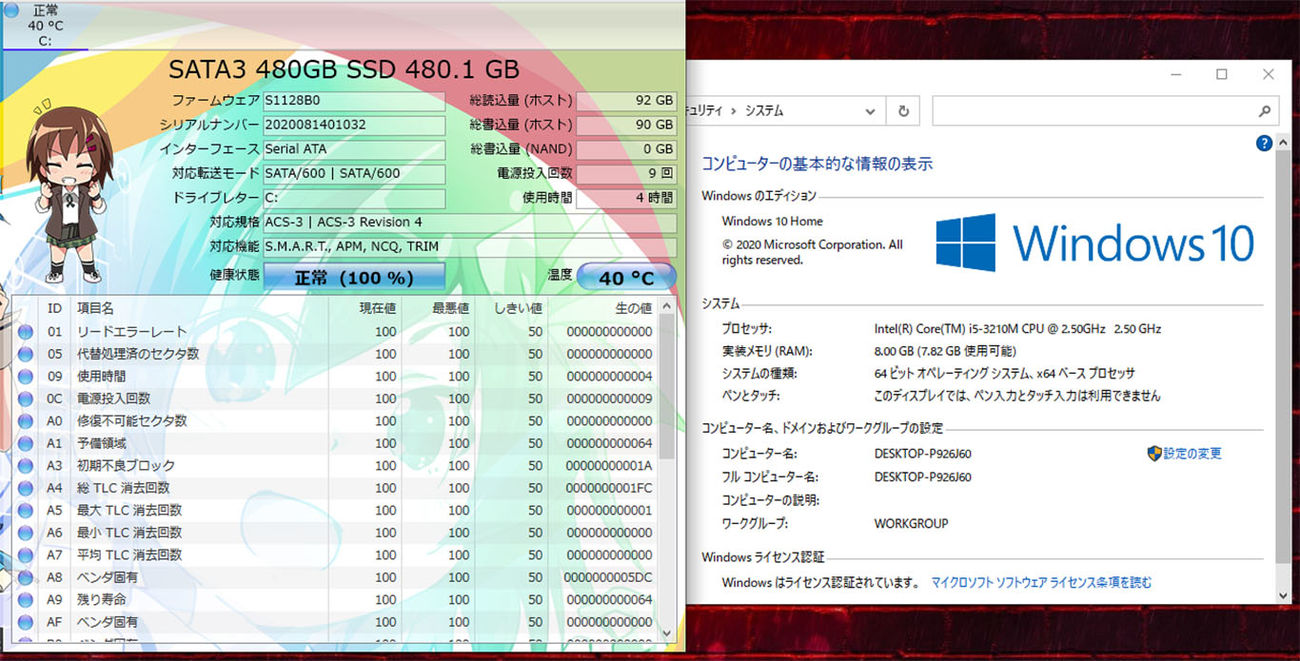This screenshot has height=661, width=1300.
Task: Click the S.M.A.R.T. list scroll down arrow
Action: pyautogui.click(x=667, y=633)
